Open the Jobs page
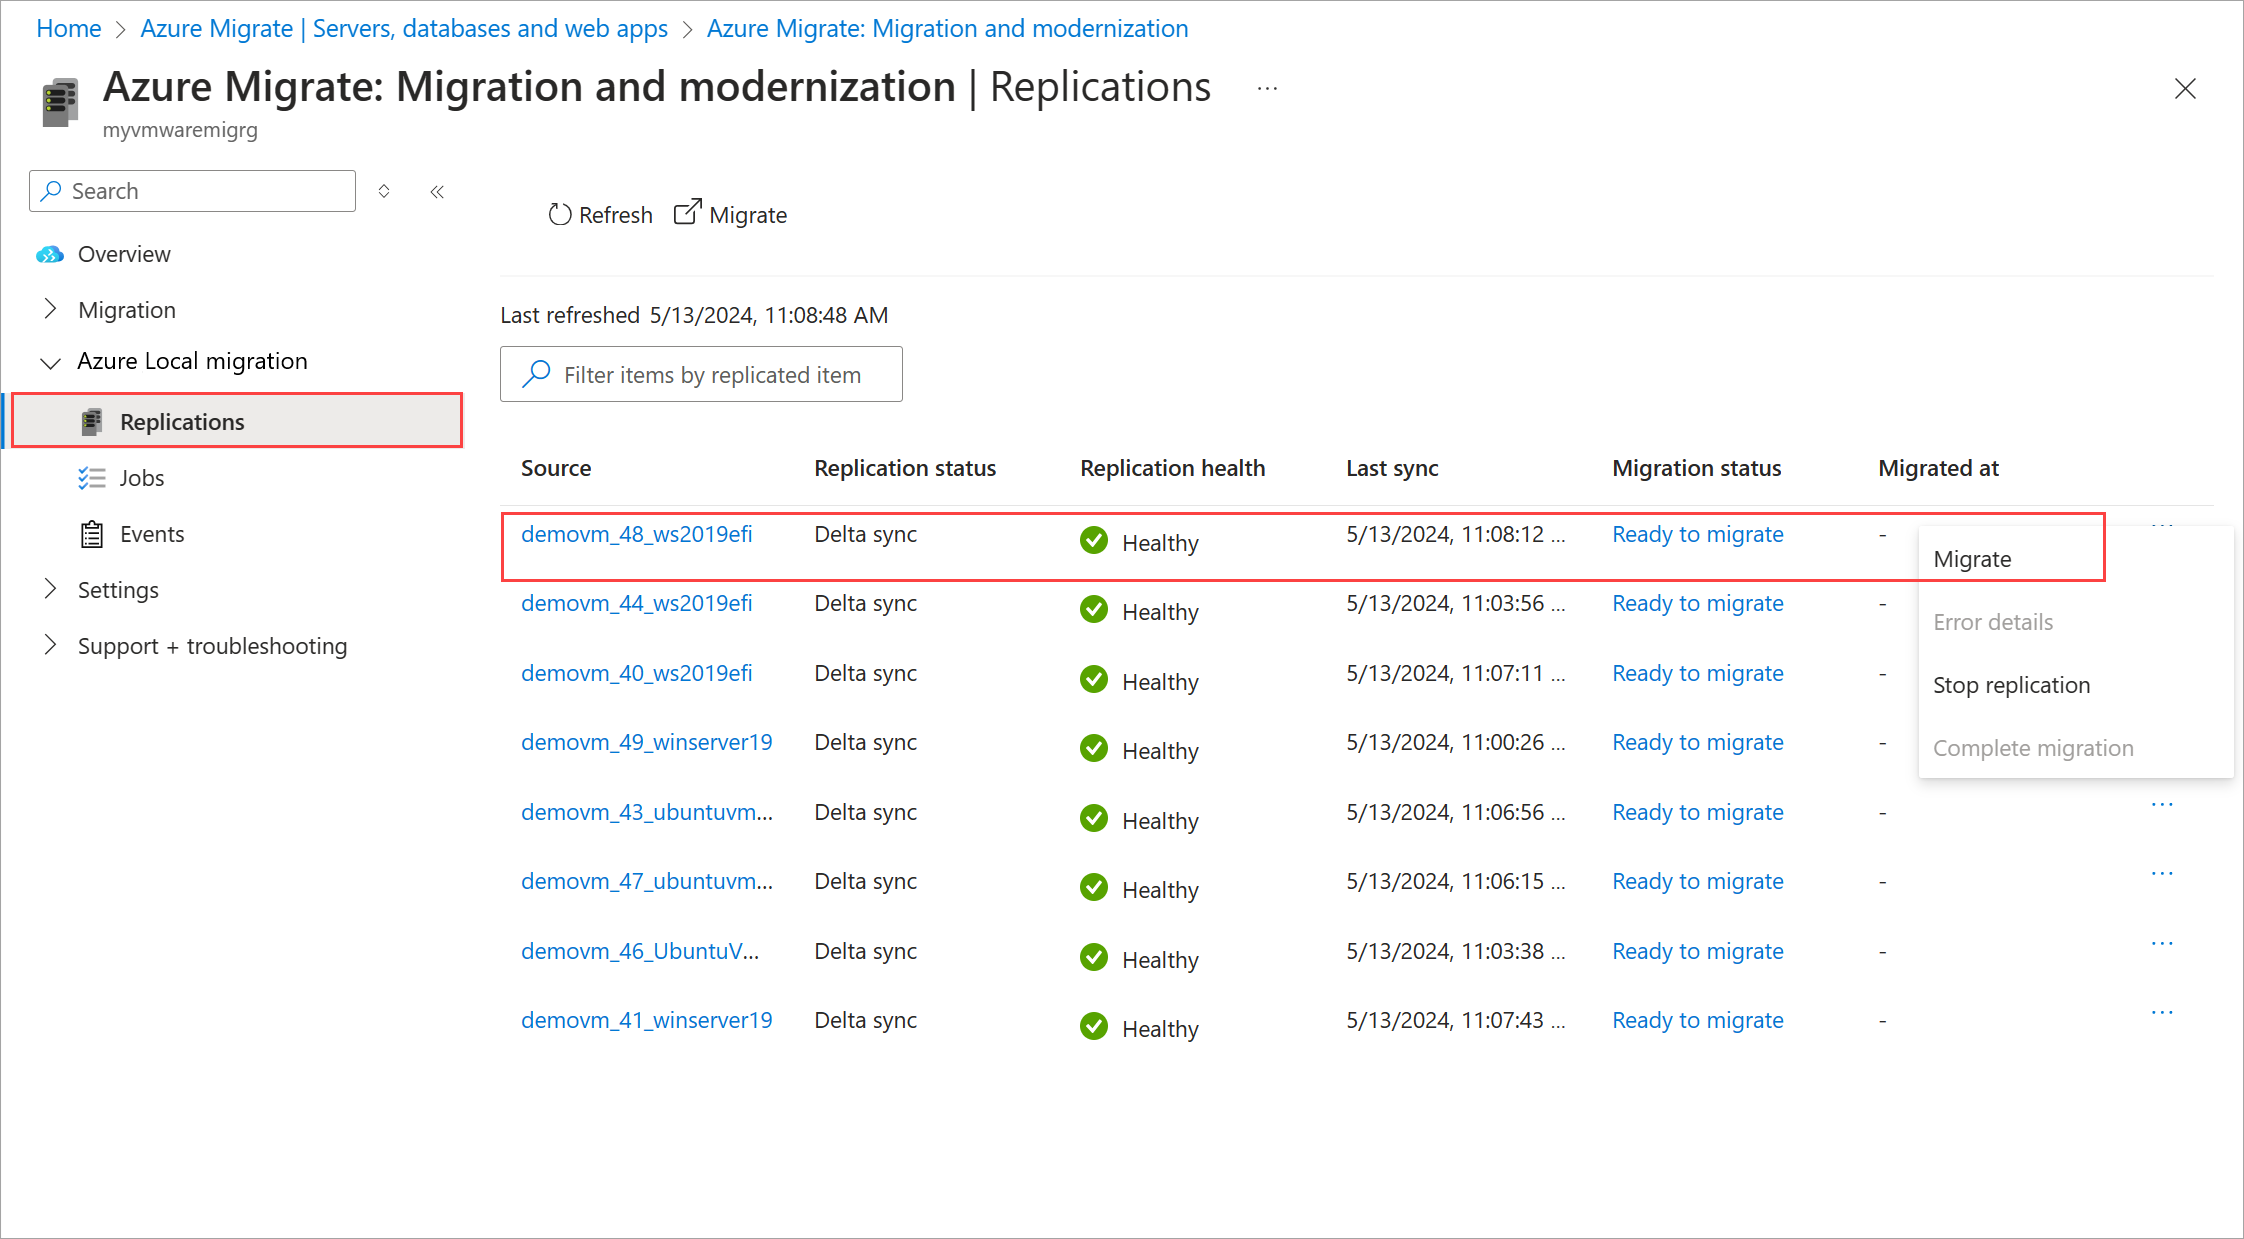The image size is (2244, 1239). 142,477
